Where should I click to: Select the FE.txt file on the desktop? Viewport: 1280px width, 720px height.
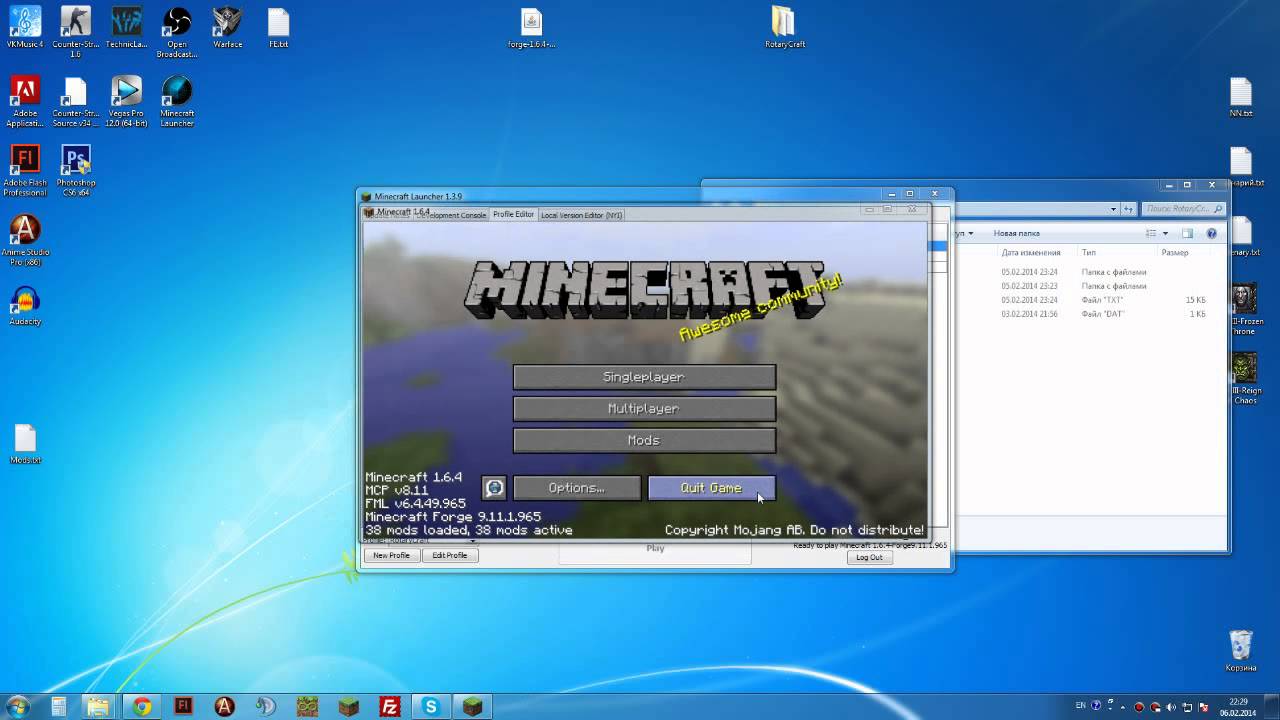[279, 28]
